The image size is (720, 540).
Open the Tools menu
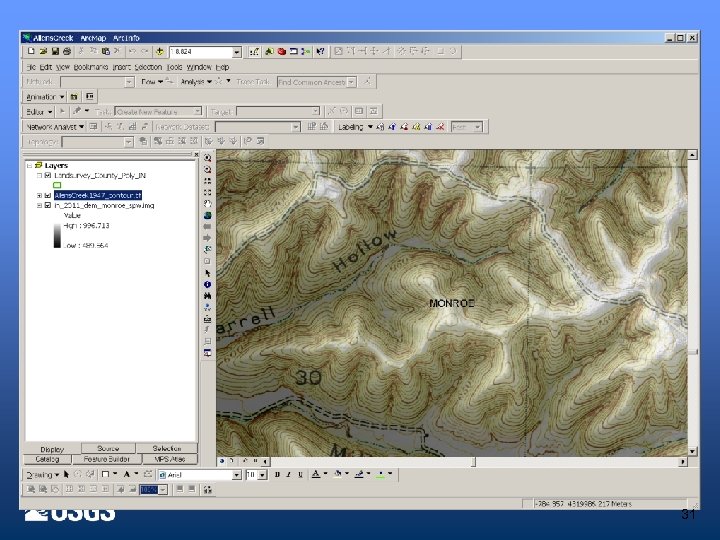point(174,67)
